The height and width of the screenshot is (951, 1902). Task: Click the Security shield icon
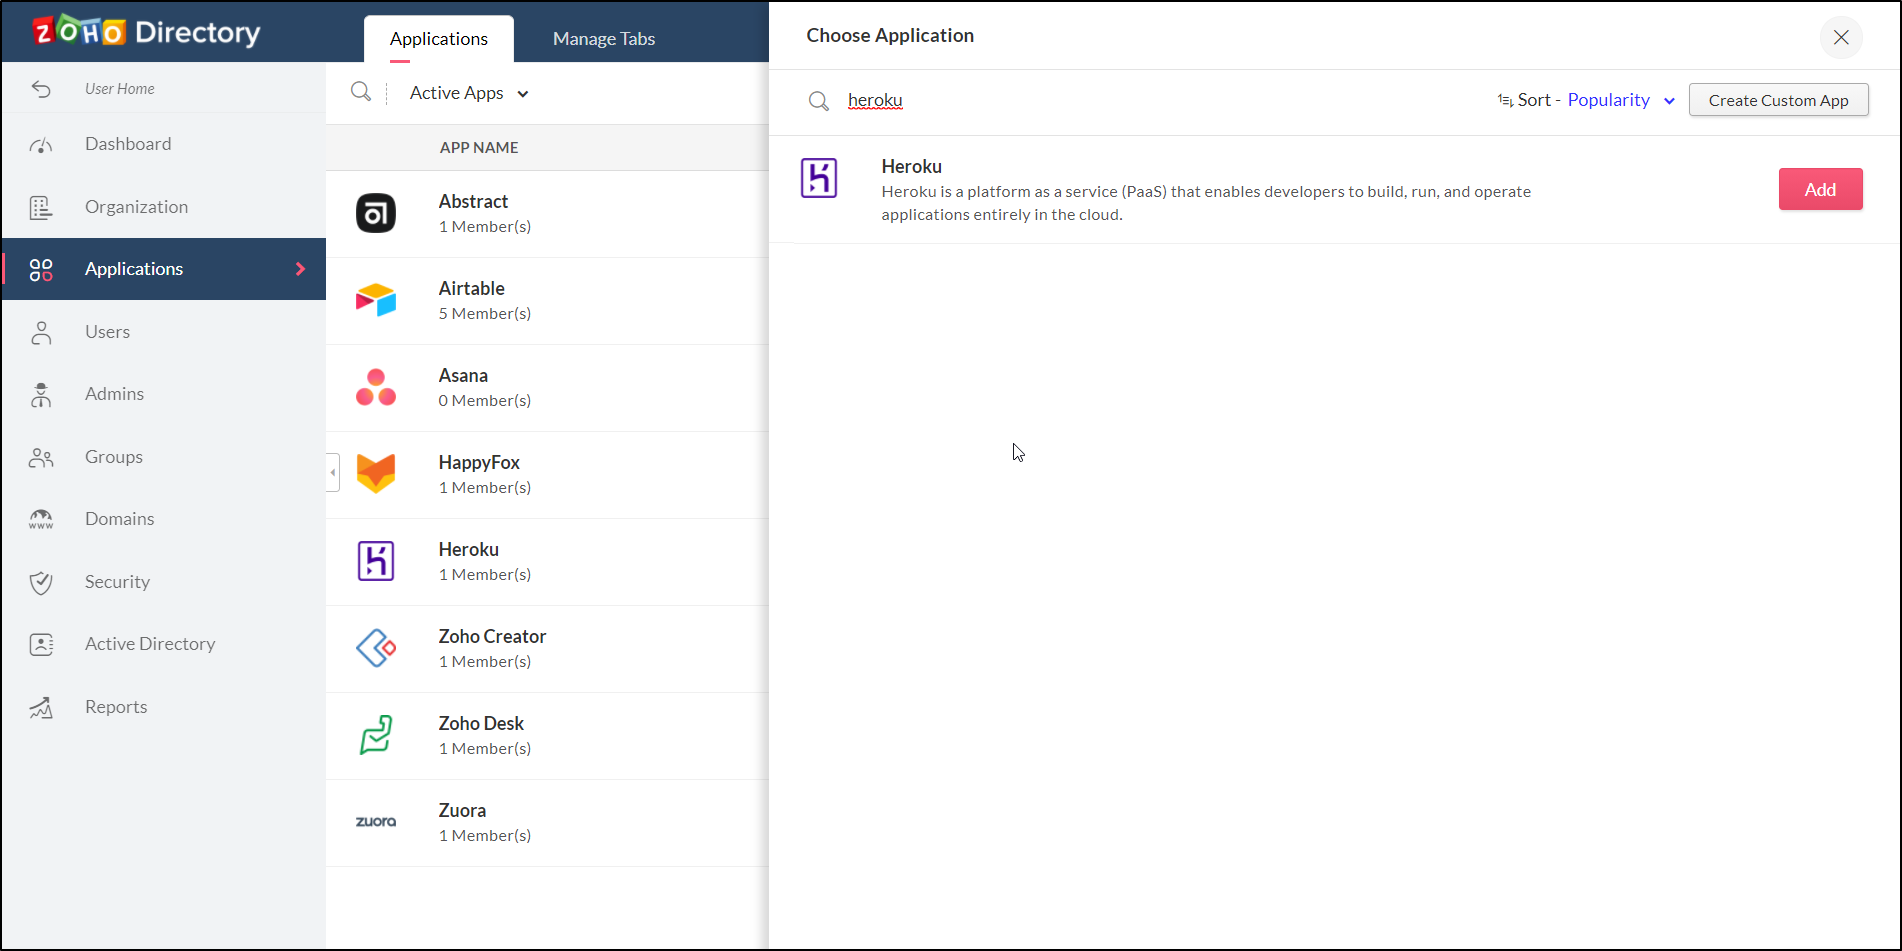[x=41, y=582]
